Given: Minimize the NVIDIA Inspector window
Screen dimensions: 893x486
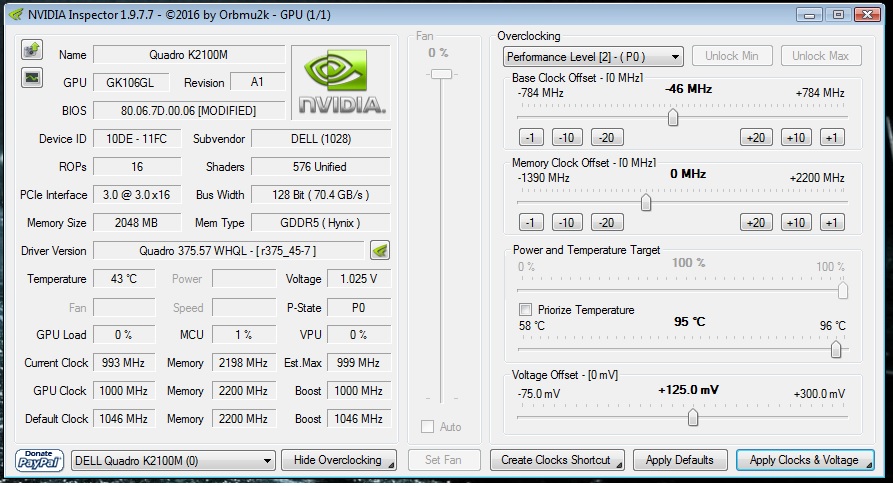Looking at the screenshot, I should click(x=809, y=15).
